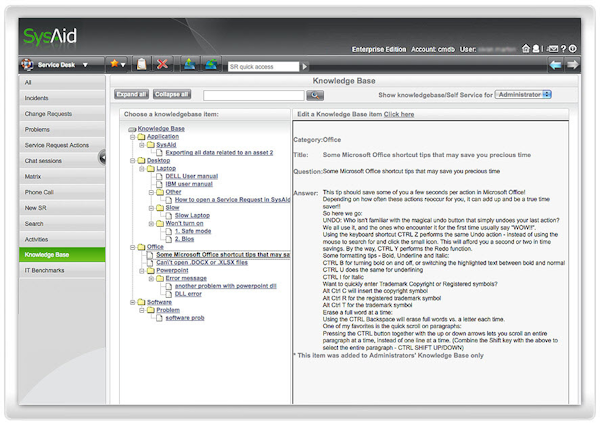The height and width of the screenshot is (425, 600).
Task: Open the '1. Safe mode' item
Action: 193,231
